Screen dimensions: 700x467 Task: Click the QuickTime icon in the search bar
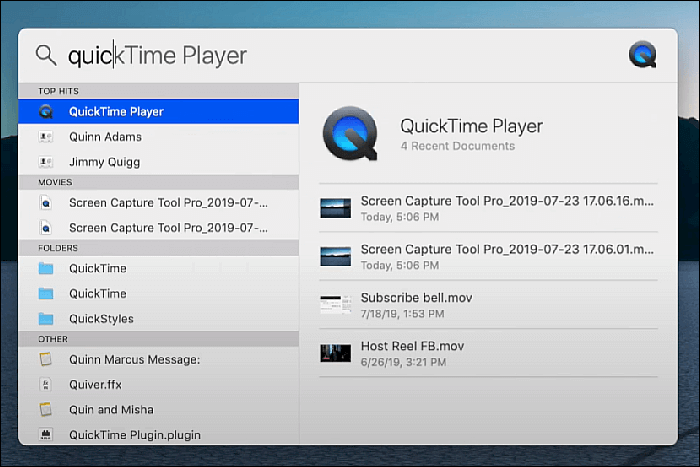pos(642,55)
